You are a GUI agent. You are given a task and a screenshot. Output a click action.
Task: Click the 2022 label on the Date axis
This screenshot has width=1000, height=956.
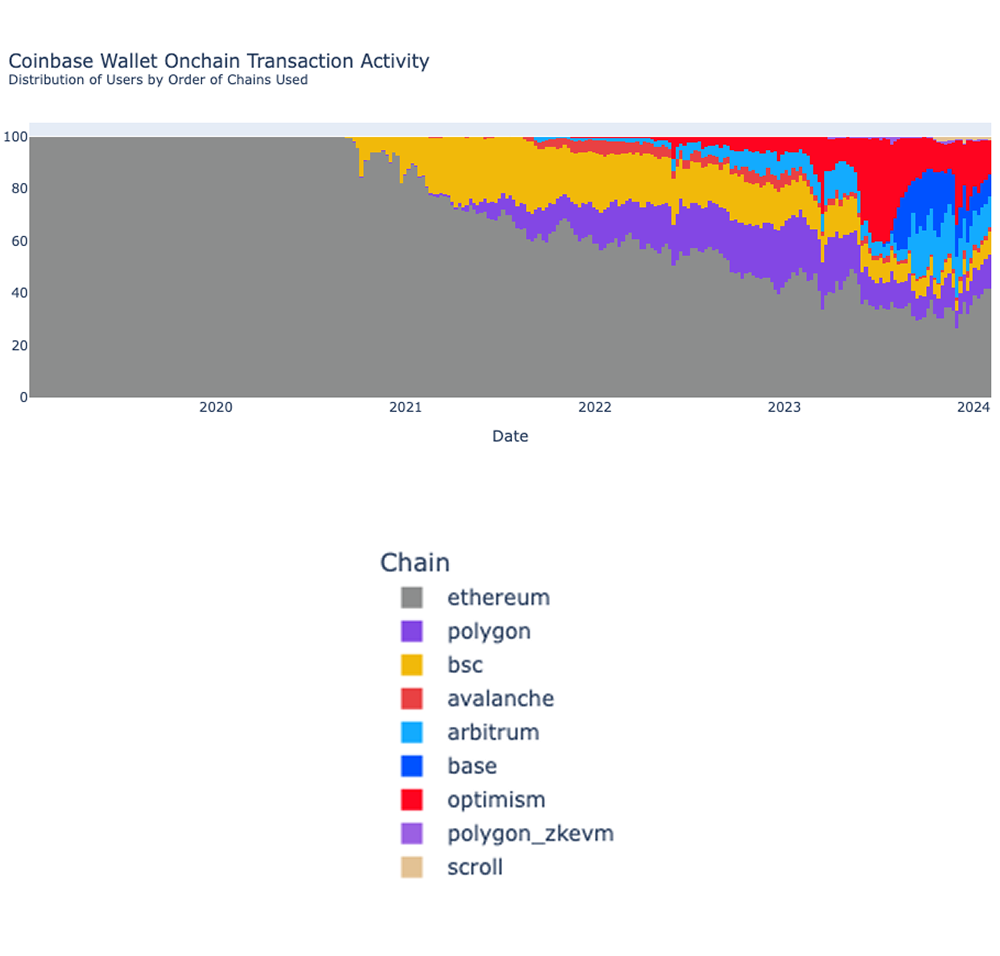pos(595,407)
